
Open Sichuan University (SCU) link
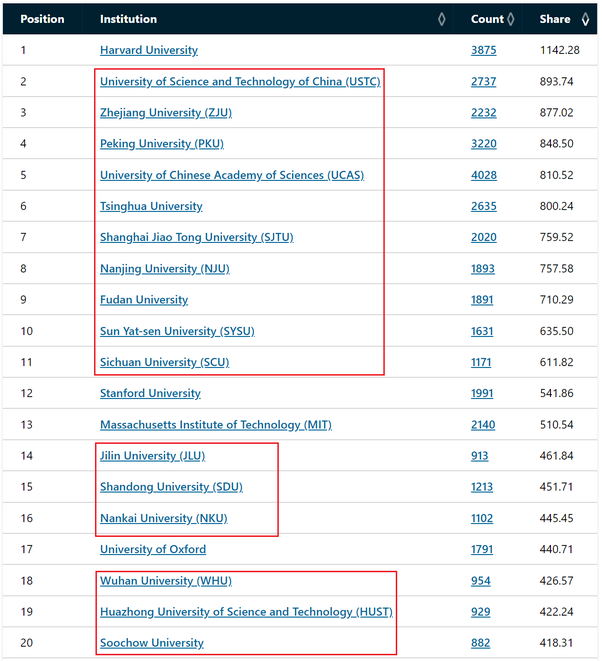pos(164,362)
